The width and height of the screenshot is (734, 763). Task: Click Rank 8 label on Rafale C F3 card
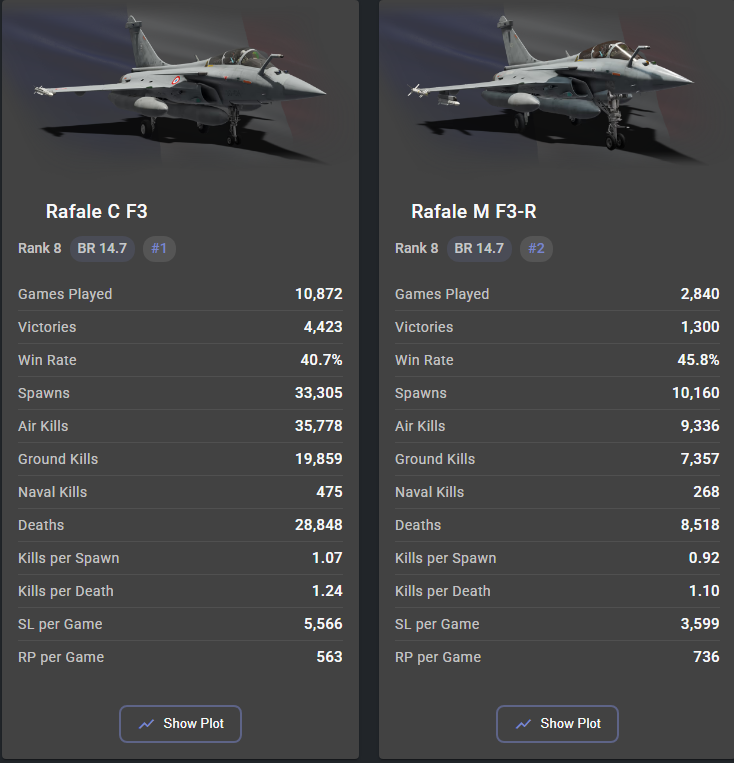point(39,248)
